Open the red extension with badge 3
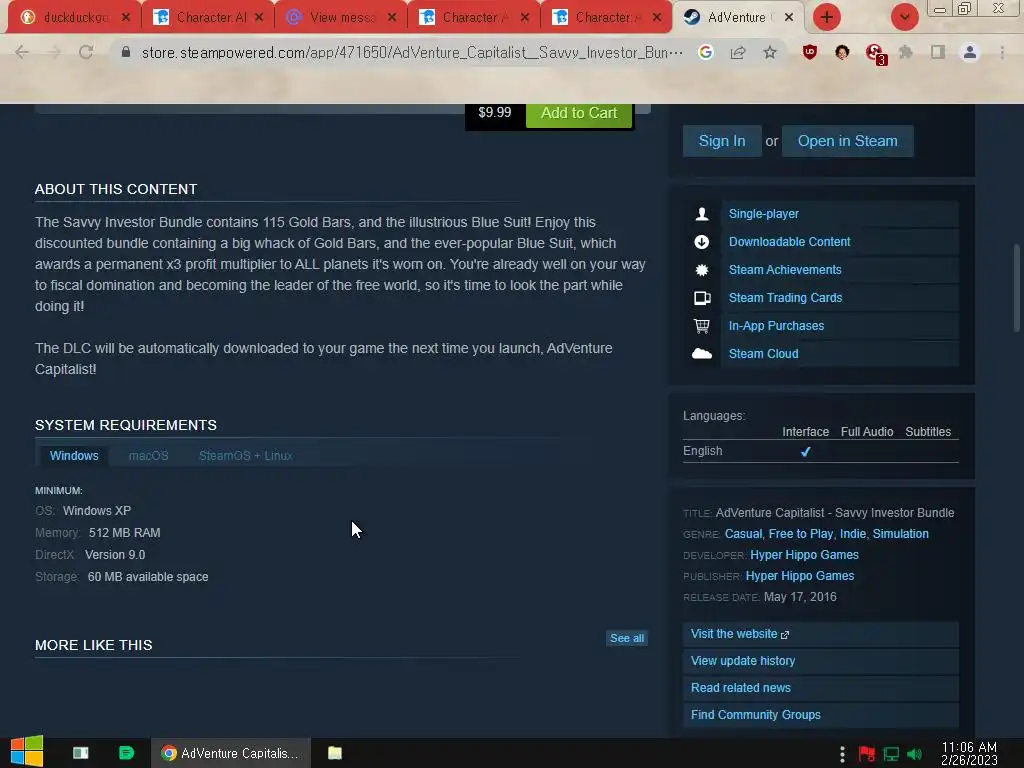This screenshot has width=1024, height=768. pyautogui.click(x=874, y=54)
